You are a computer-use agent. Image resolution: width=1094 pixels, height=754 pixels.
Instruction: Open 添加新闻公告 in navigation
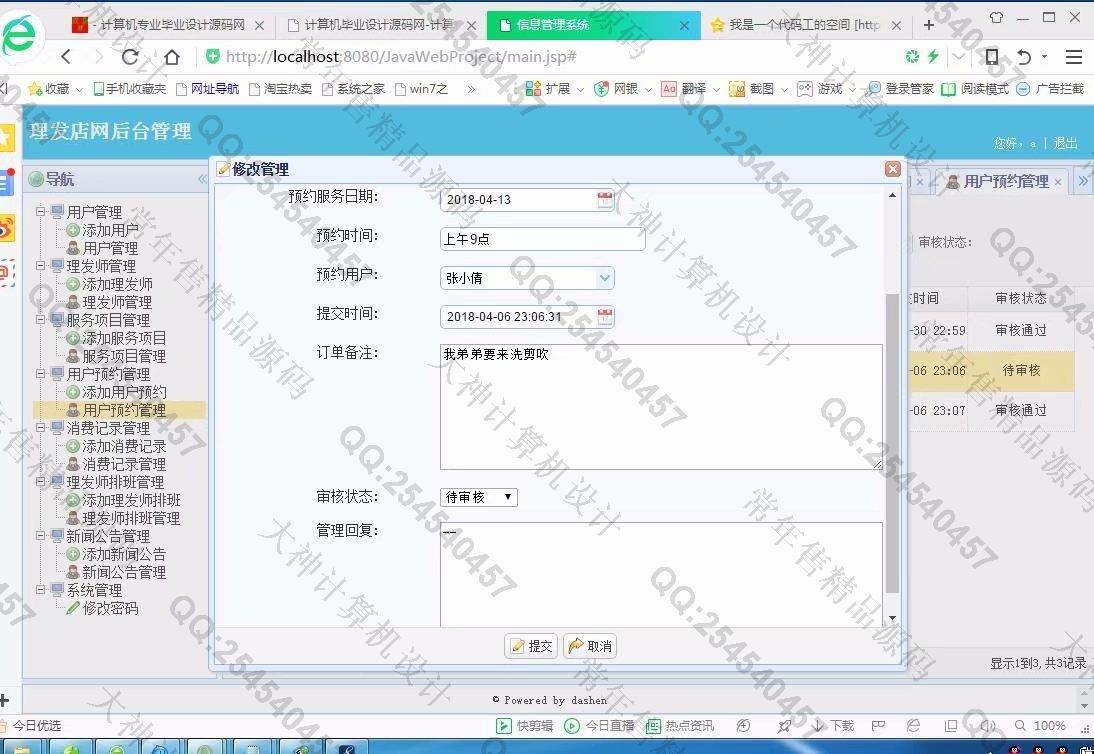click(x=116, y=554)
